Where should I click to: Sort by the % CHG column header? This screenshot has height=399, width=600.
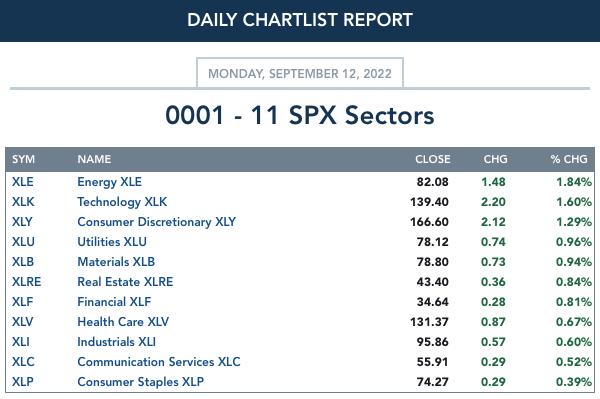point(569,159)
